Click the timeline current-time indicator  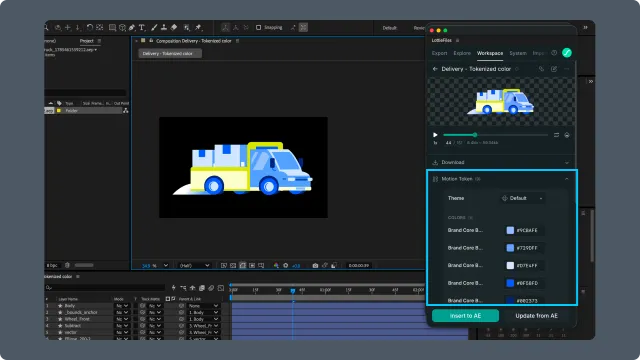tap(293, 291)
